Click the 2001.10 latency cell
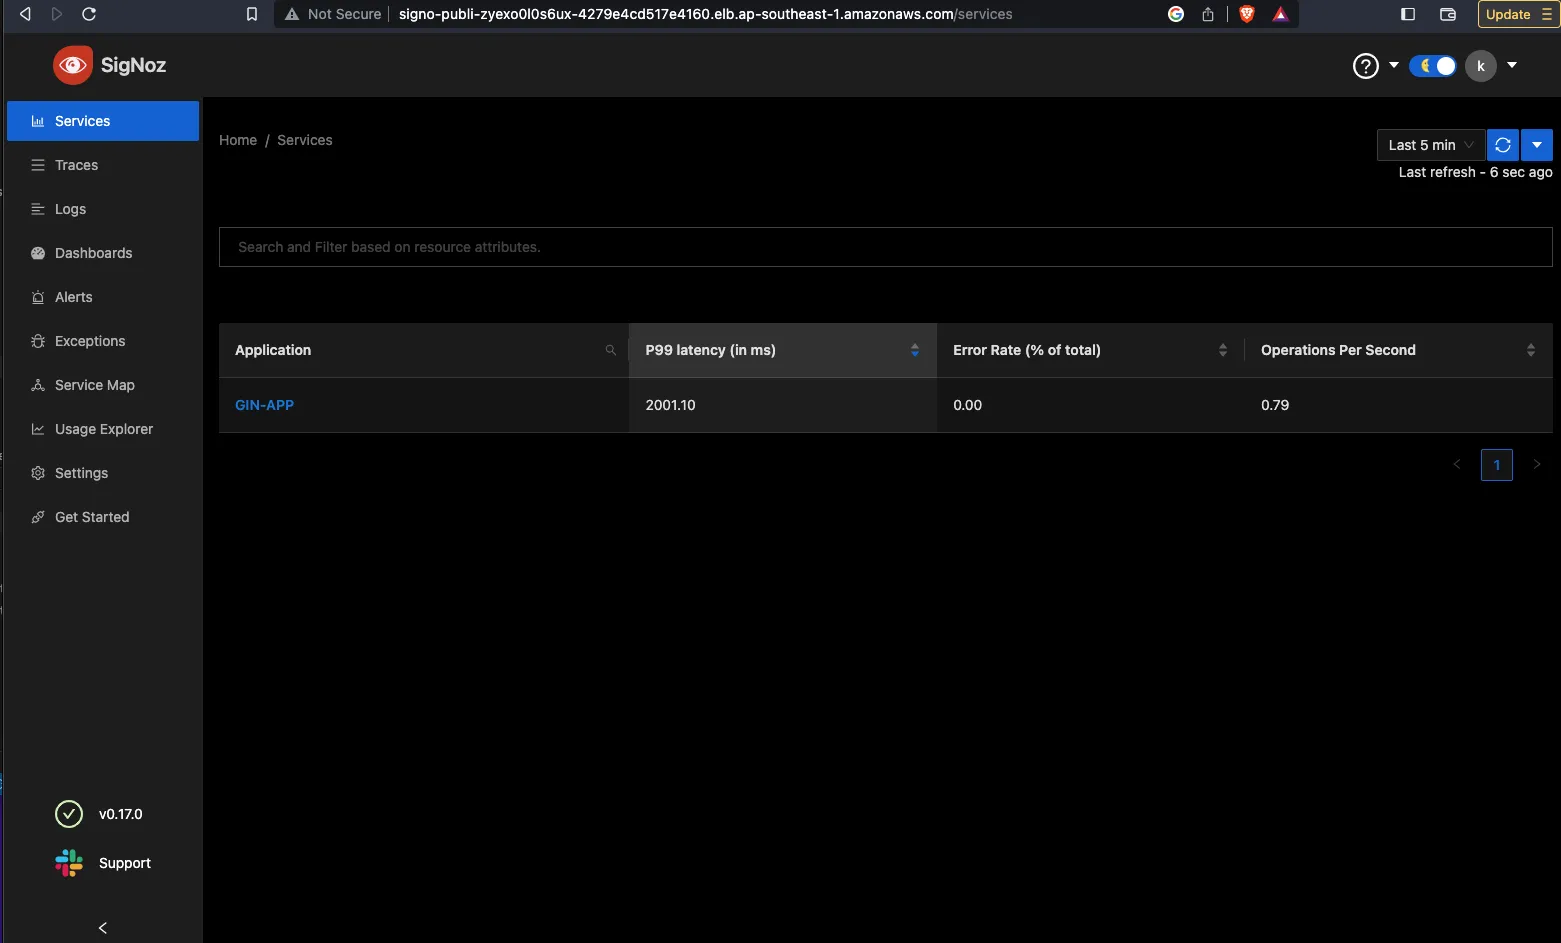This screenshot has width=1561, height=943. coord(782,405)
